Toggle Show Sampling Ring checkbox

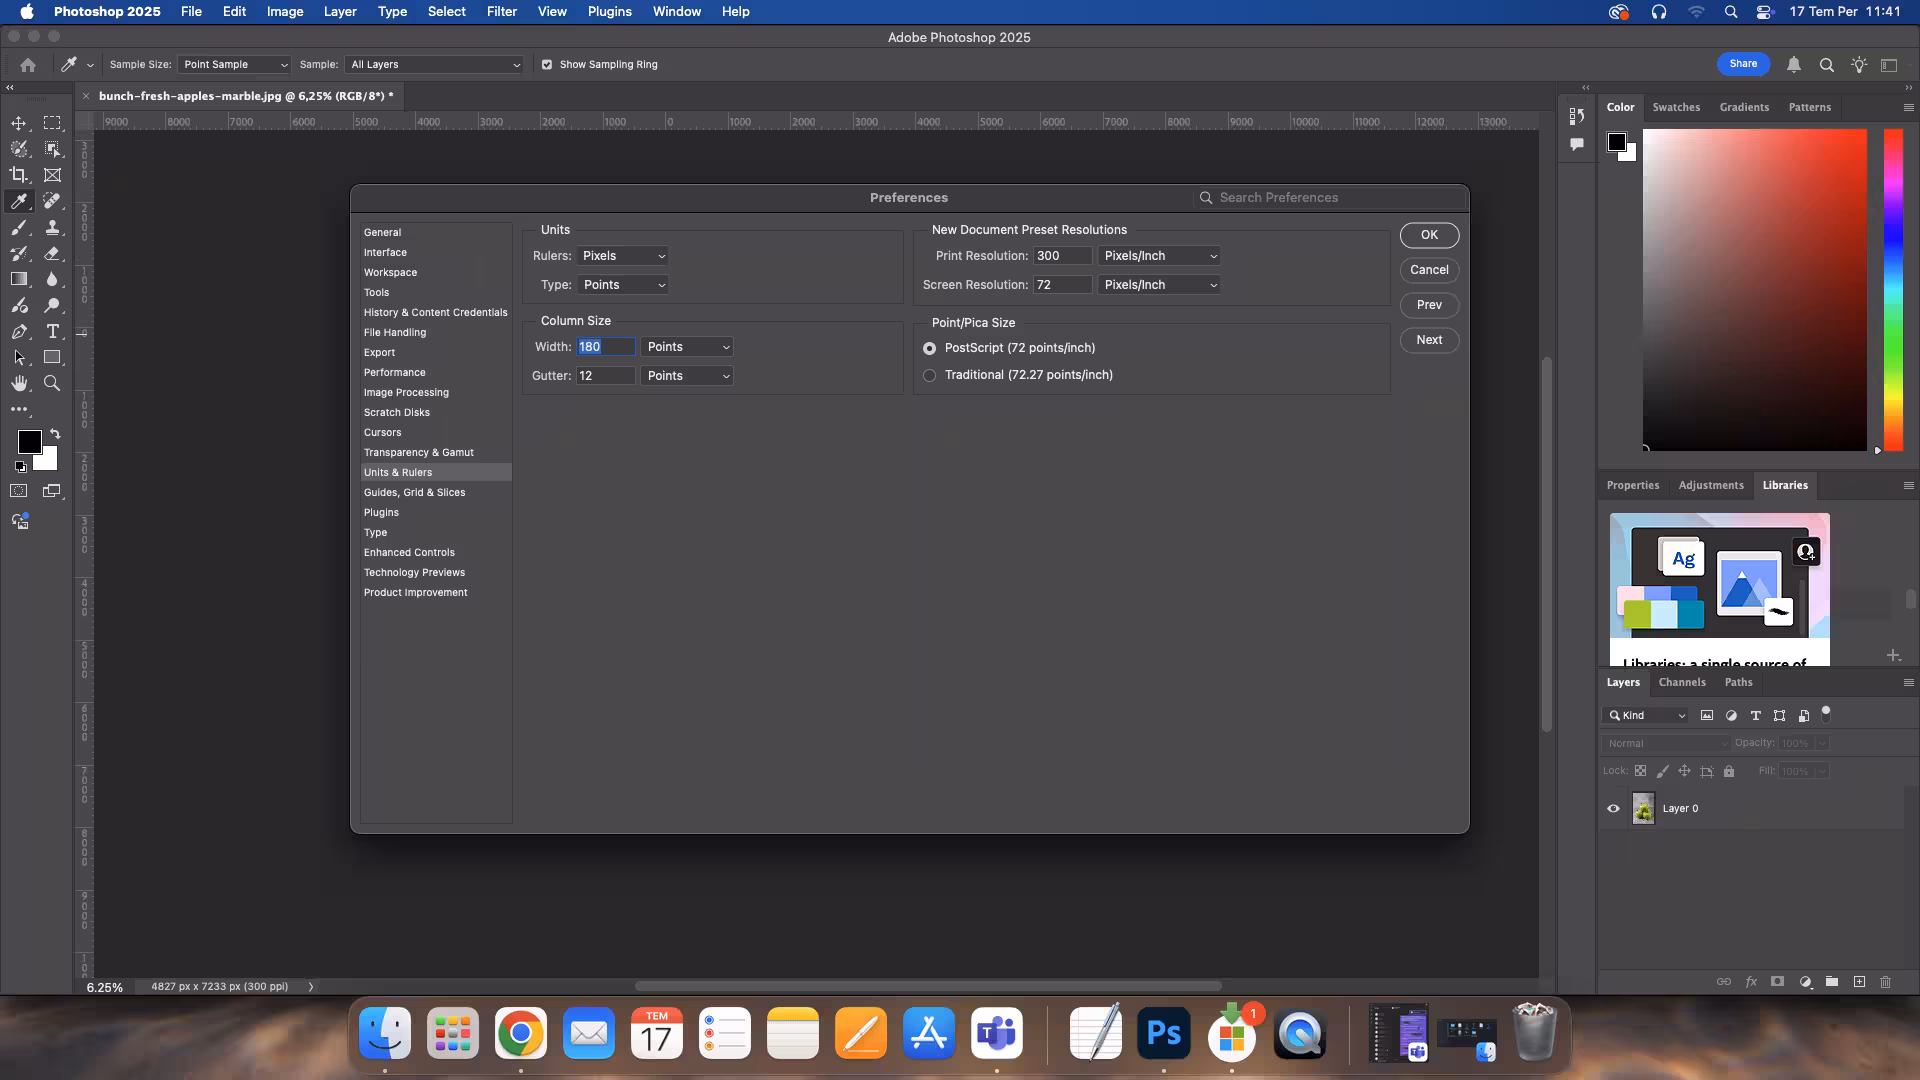(547, 65)
